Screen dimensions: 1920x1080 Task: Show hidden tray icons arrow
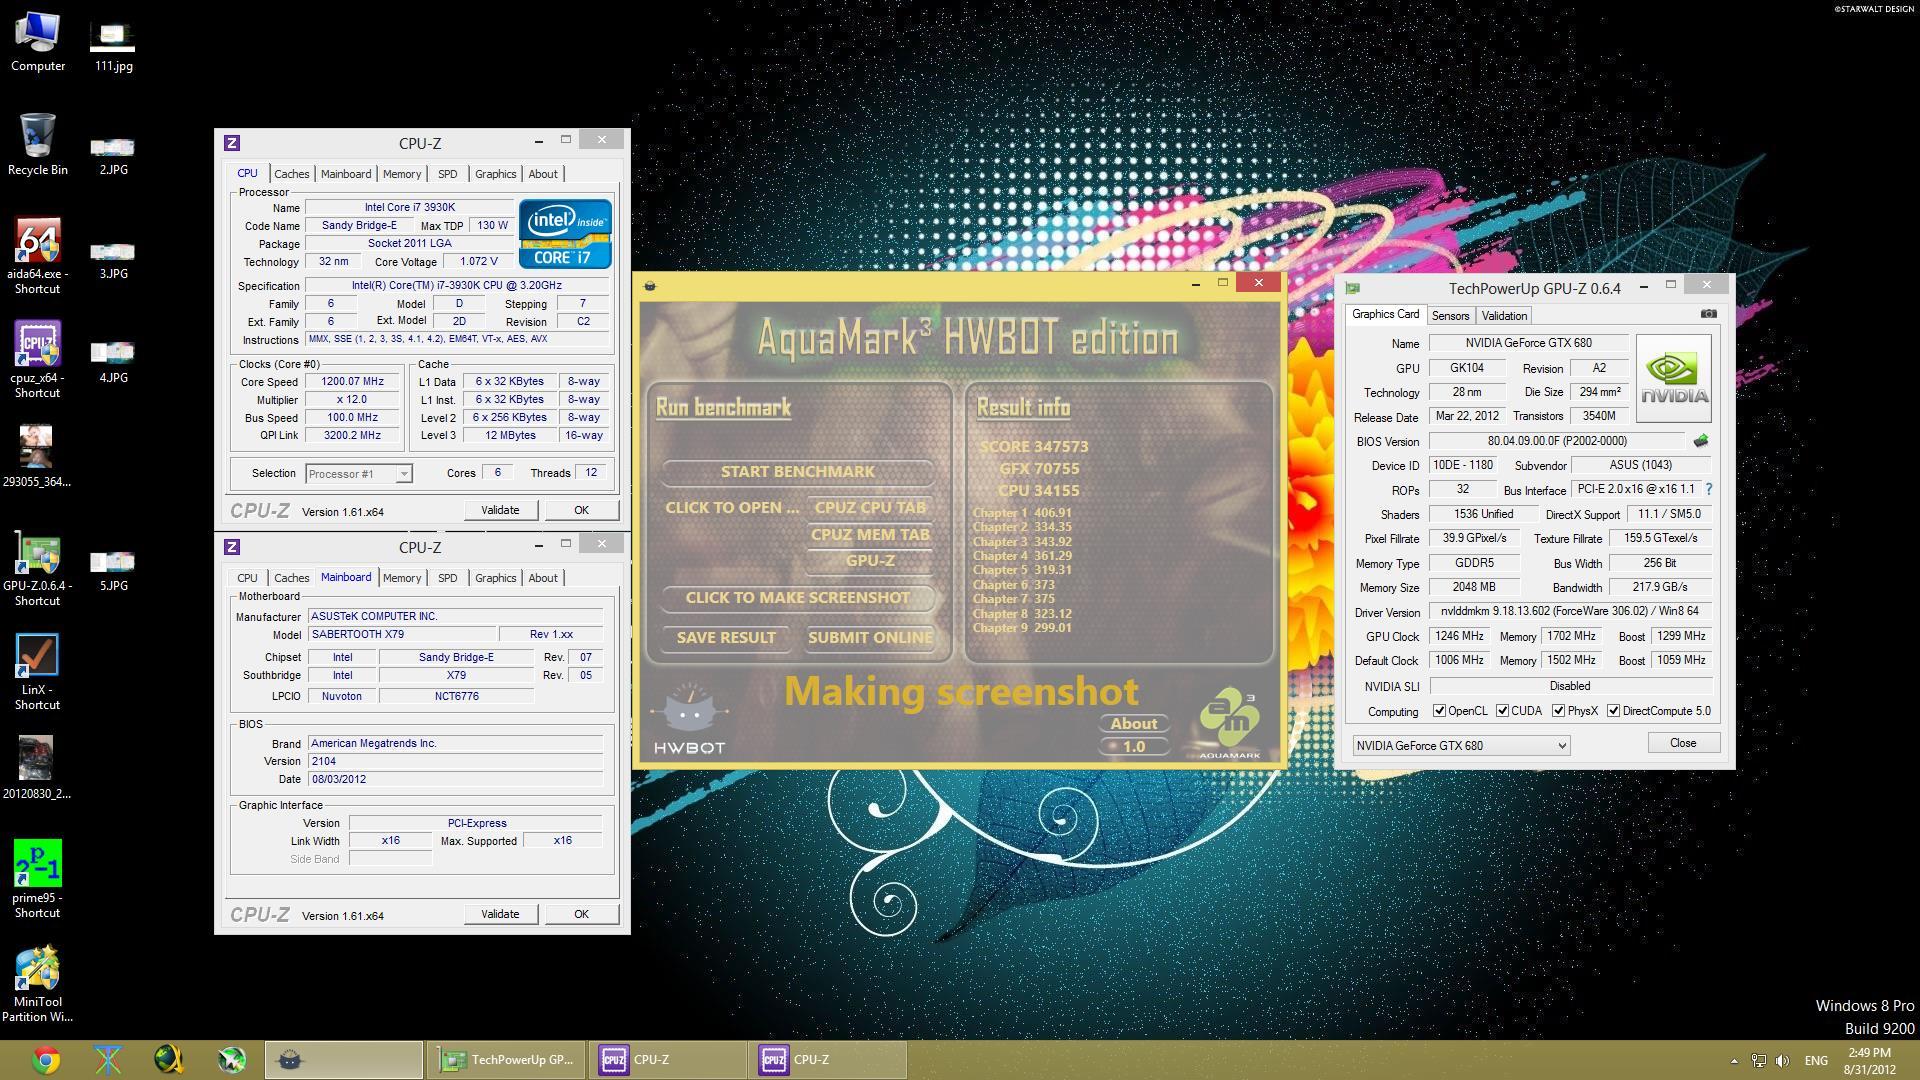(1734, 1061)
